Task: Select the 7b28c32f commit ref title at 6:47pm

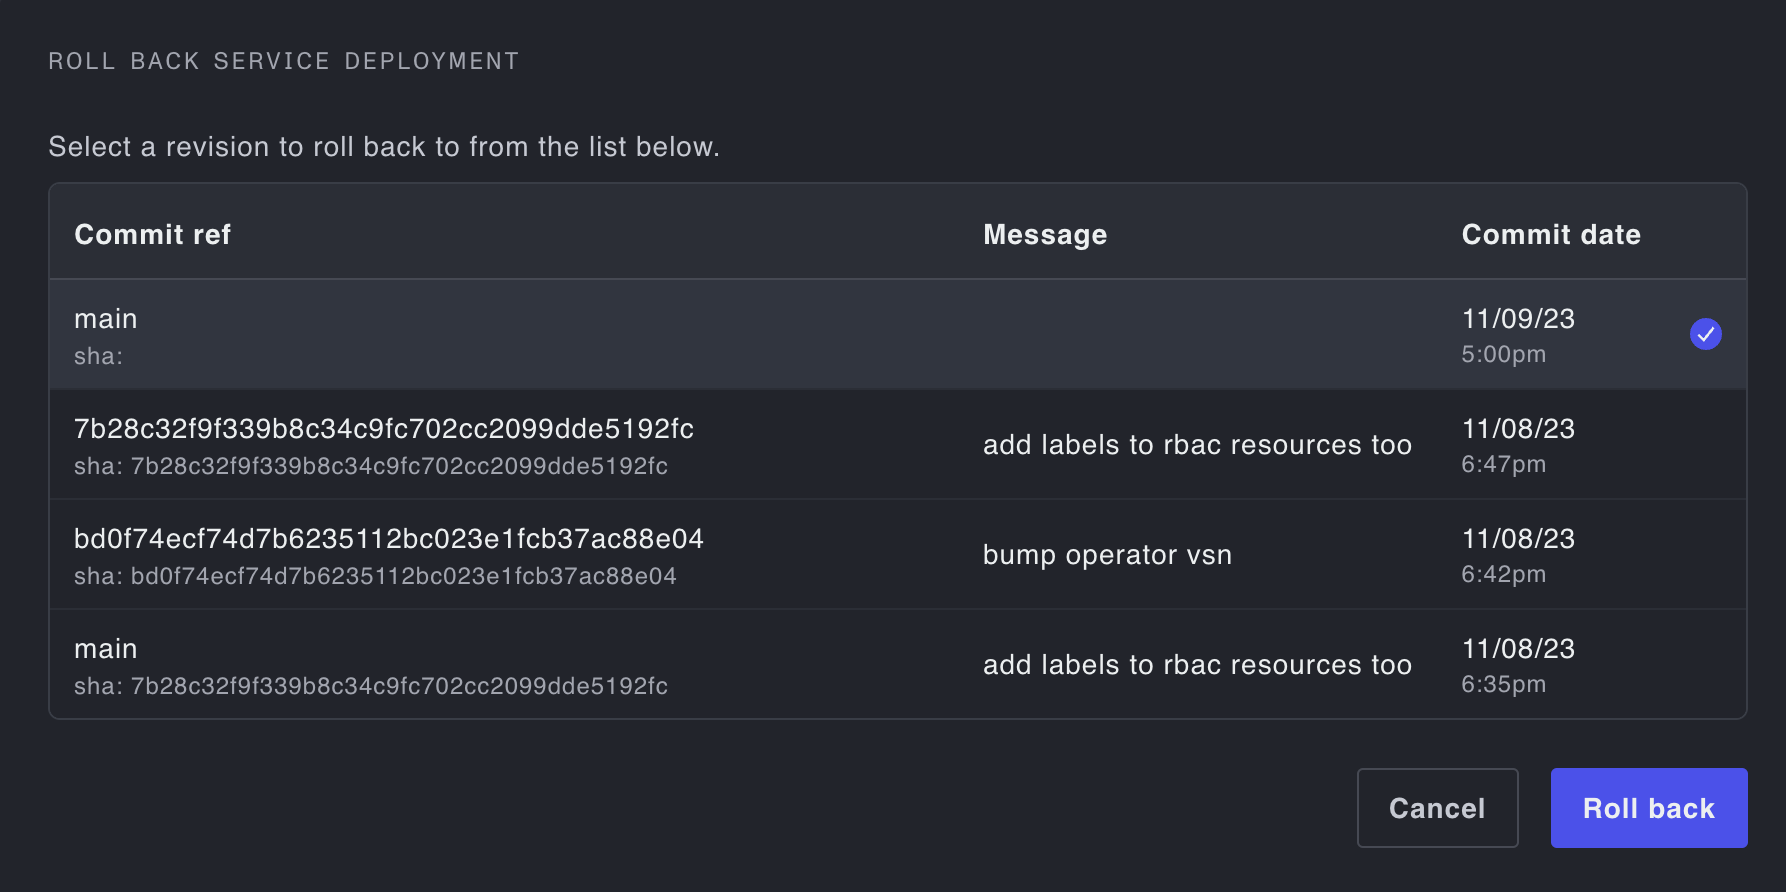Action: [x=383, y=429]
